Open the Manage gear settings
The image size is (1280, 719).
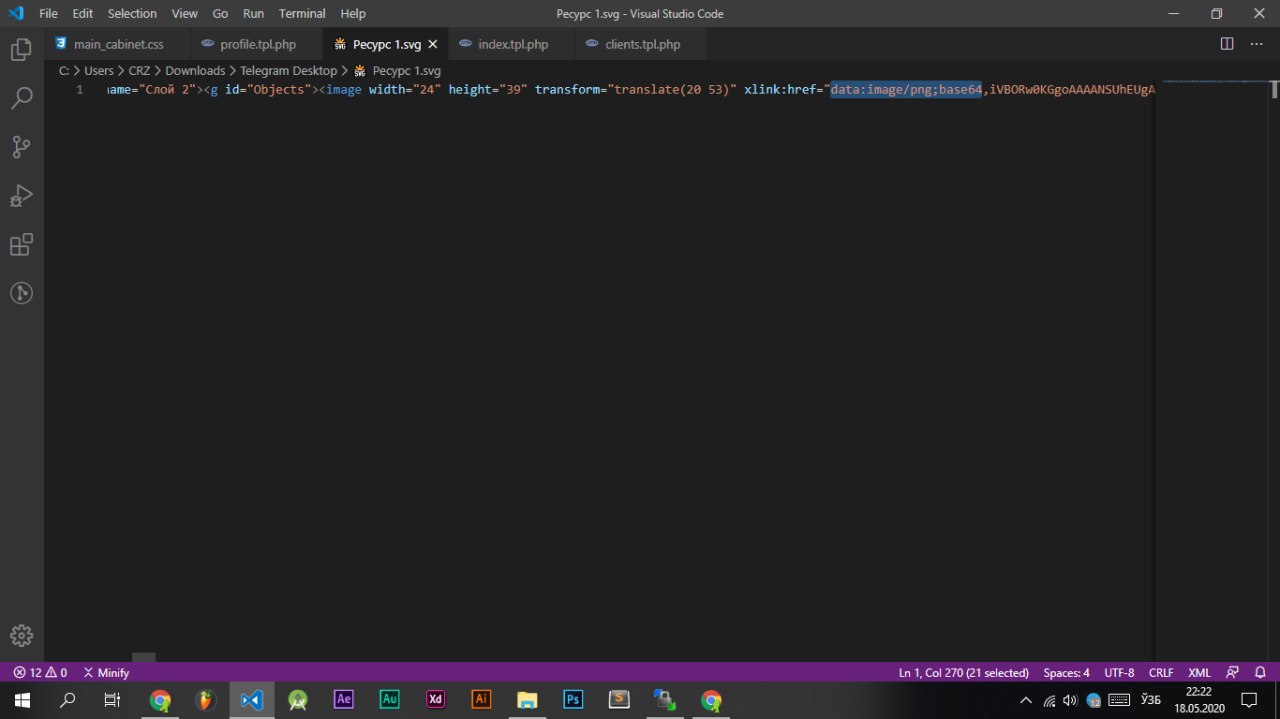(x=21, y=635)
